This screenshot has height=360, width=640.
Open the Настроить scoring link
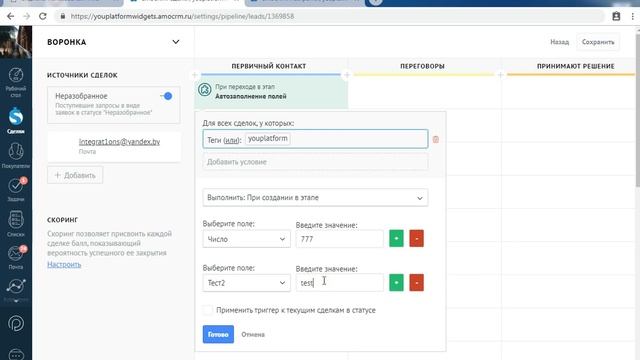pyautogui.click(x=64, y=264)
